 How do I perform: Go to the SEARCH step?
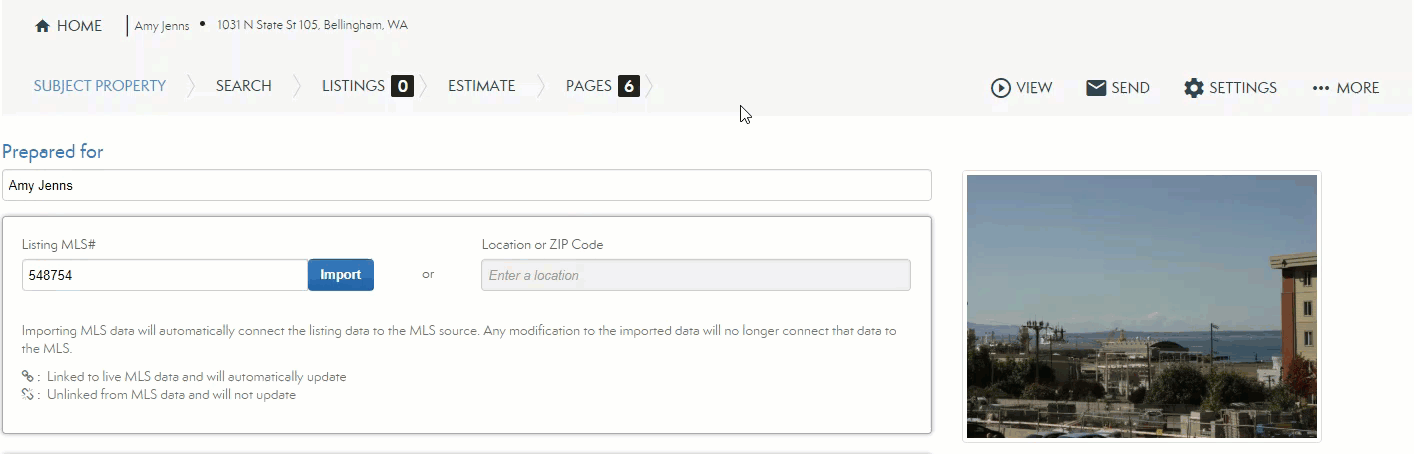click(243, 86)
